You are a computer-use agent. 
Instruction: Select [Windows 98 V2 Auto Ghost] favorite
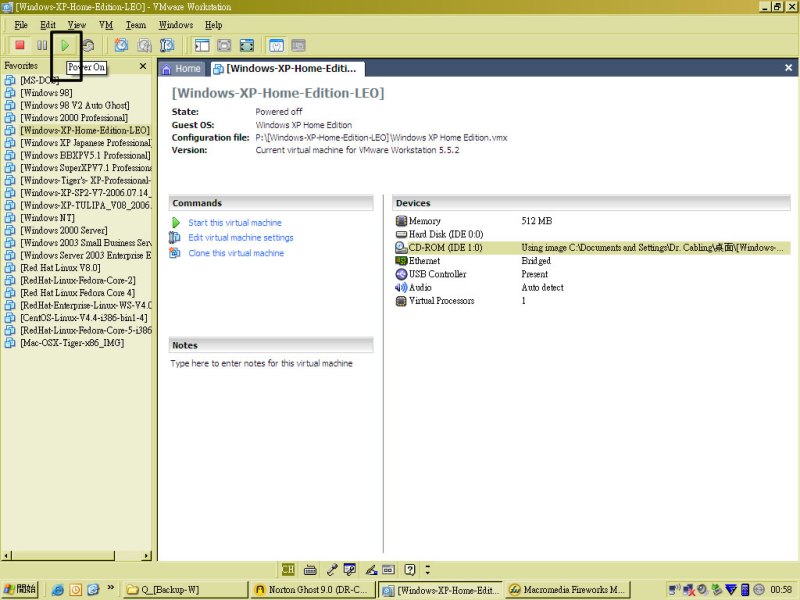75,106
